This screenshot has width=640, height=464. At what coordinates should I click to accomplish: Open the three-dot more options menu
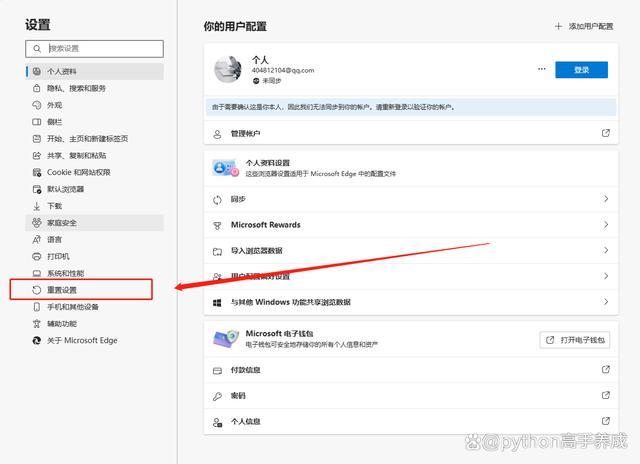[542, 70]
